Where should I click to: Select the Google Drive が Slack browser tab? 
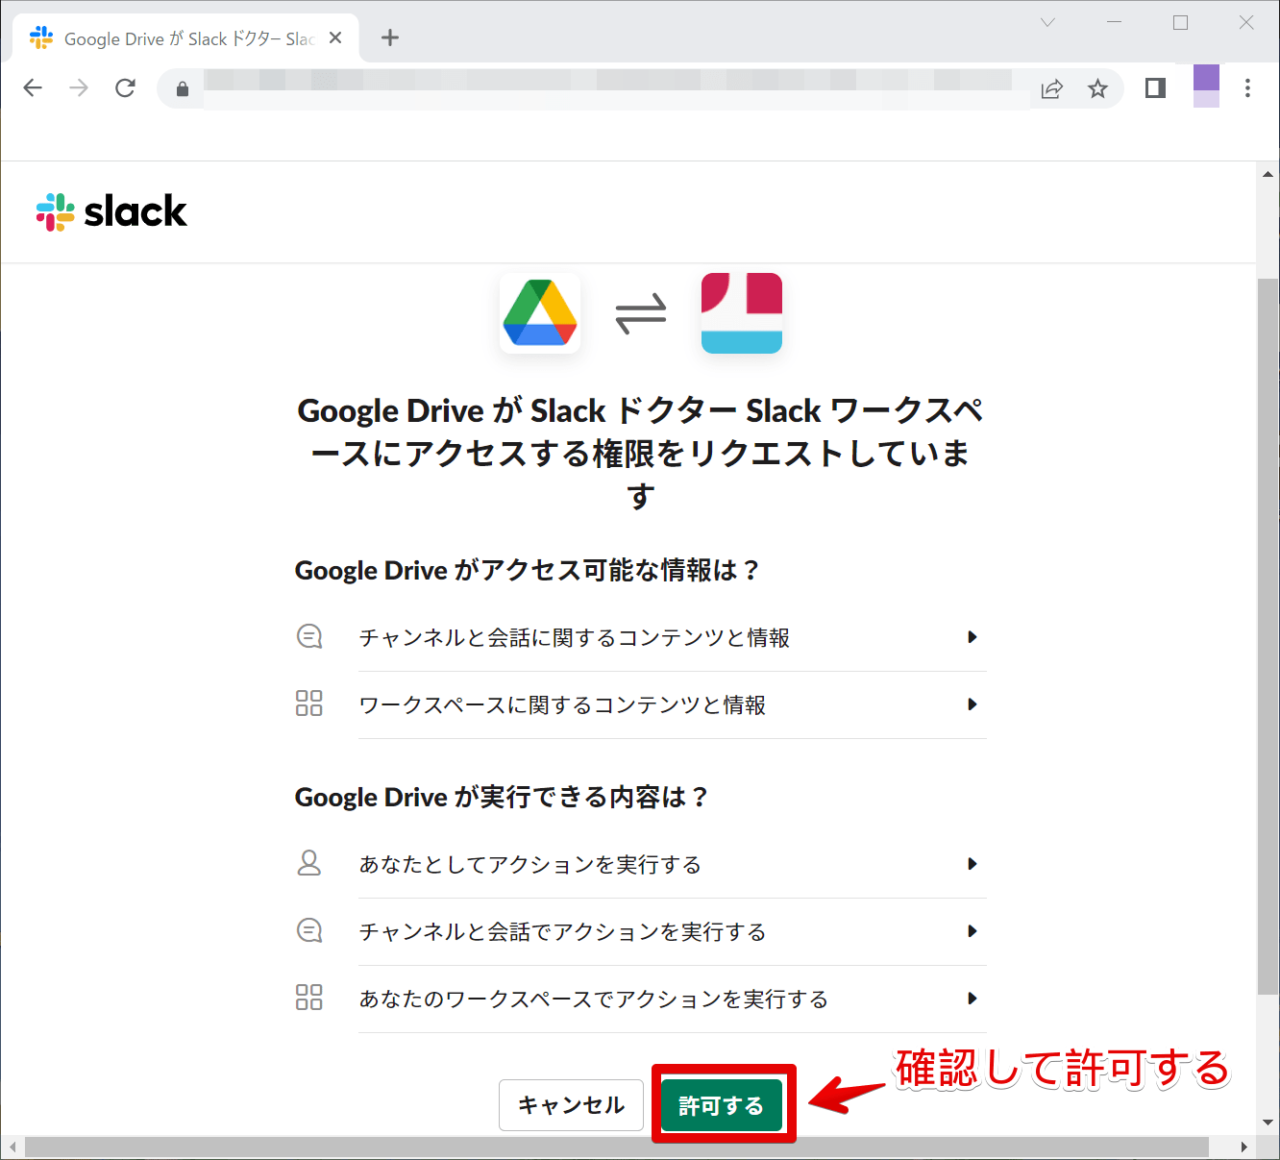[x=186, y=38]
